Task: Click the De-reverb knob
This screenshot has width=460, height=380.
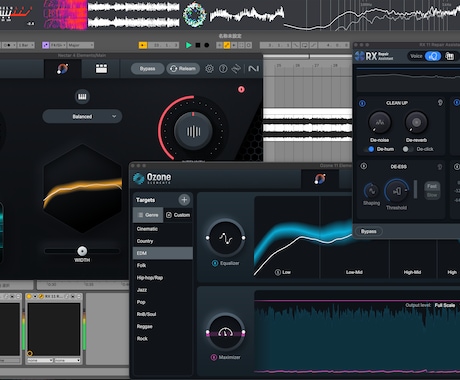Action: (x=416, y=122)
